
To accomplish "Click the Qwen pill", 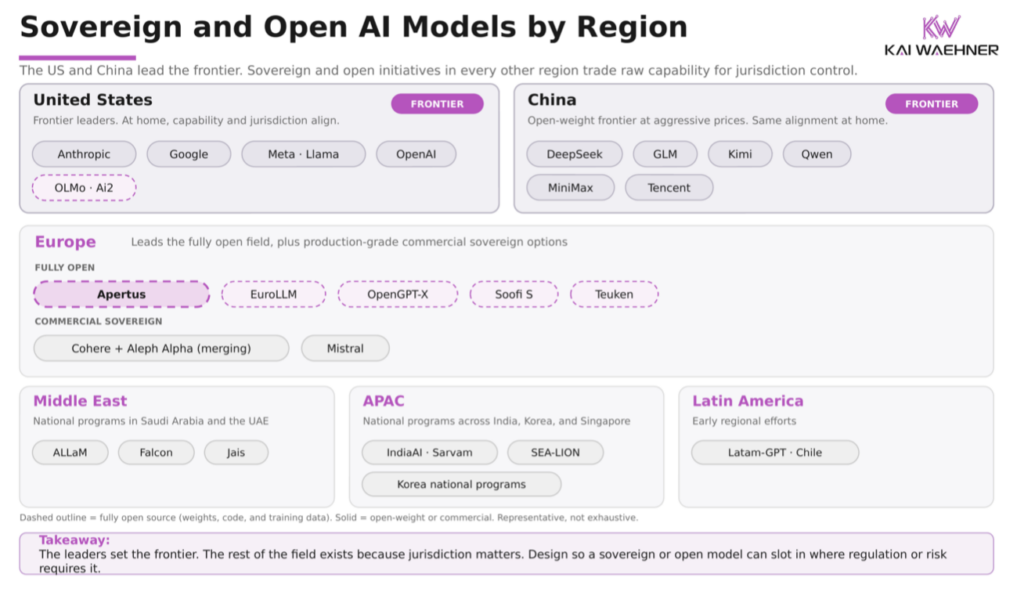I will (817, 154).
